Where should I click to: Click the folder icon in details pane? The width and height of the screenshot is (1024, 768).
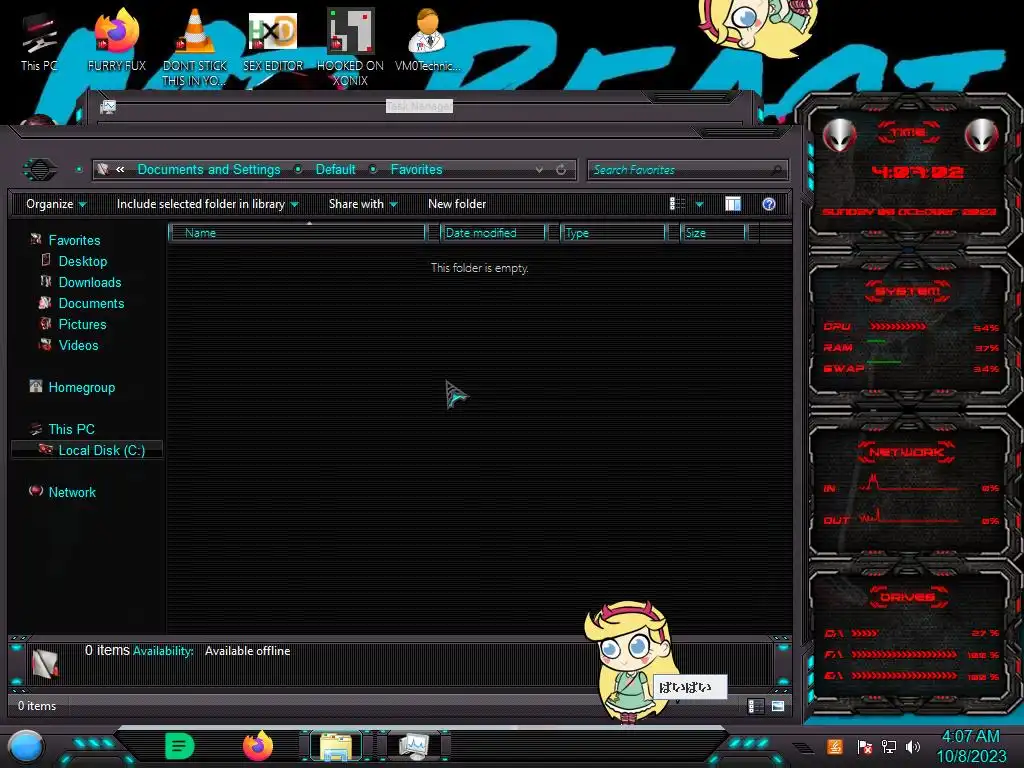(44, 664)
